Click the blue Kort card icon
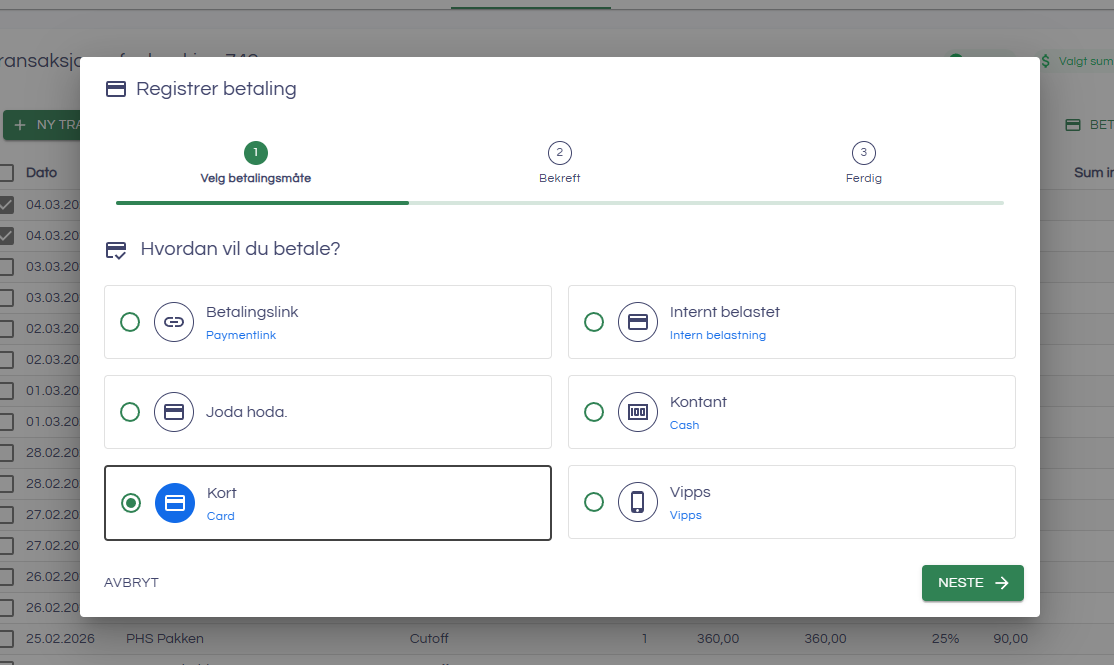1114x665 pixels. tap(174, 503)
